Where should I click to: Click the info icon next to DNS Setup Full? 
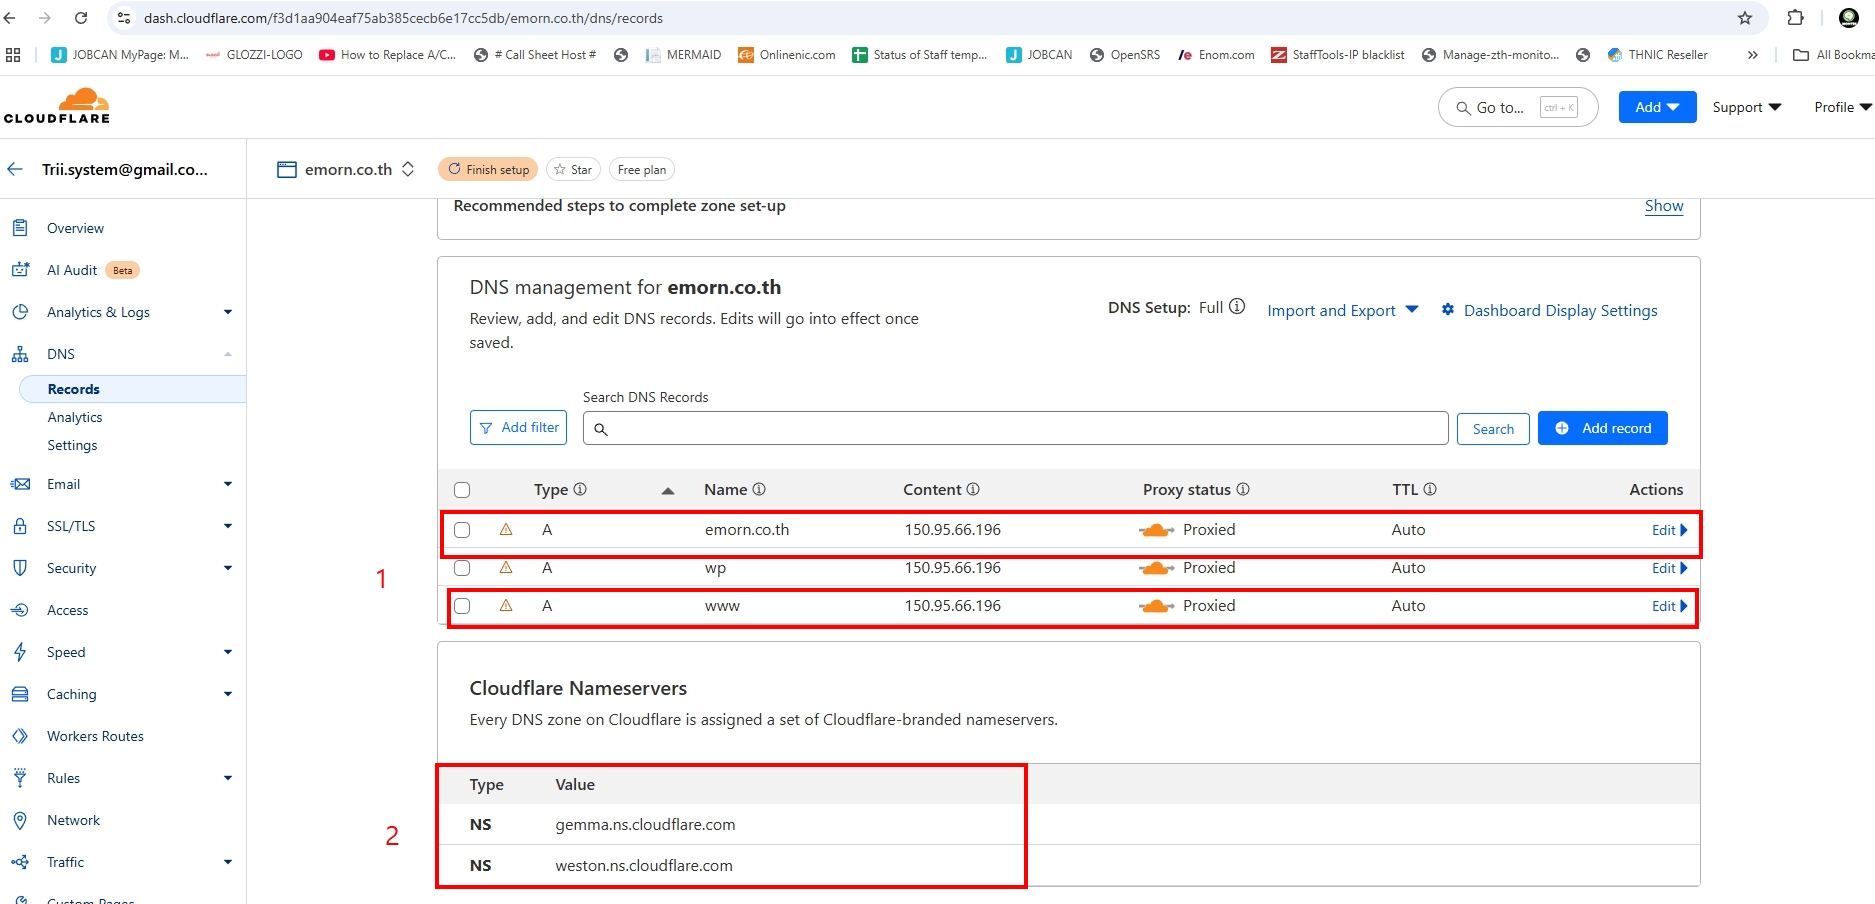[1237, 307]
